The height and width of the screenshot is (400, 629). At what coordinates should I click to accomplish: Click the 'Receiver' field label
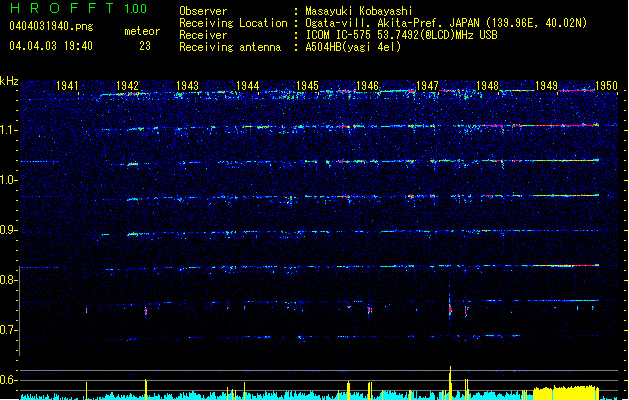203,35
